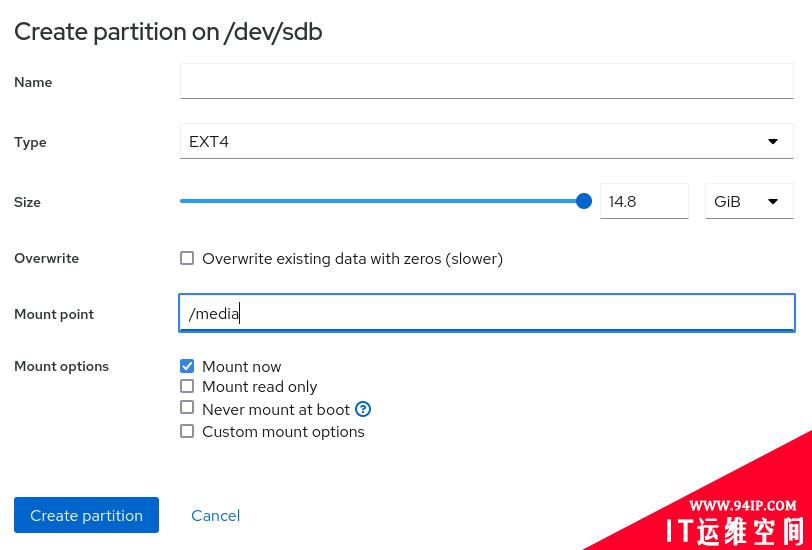Uncheck the Mount now checkbox
This screenshot has height=550, width=812.
pyautogui.click(x=187, y=366)
